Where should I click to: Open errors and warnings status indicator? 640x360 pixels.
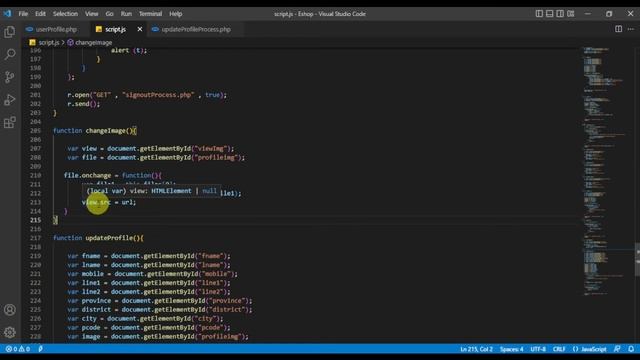point(18,349)
